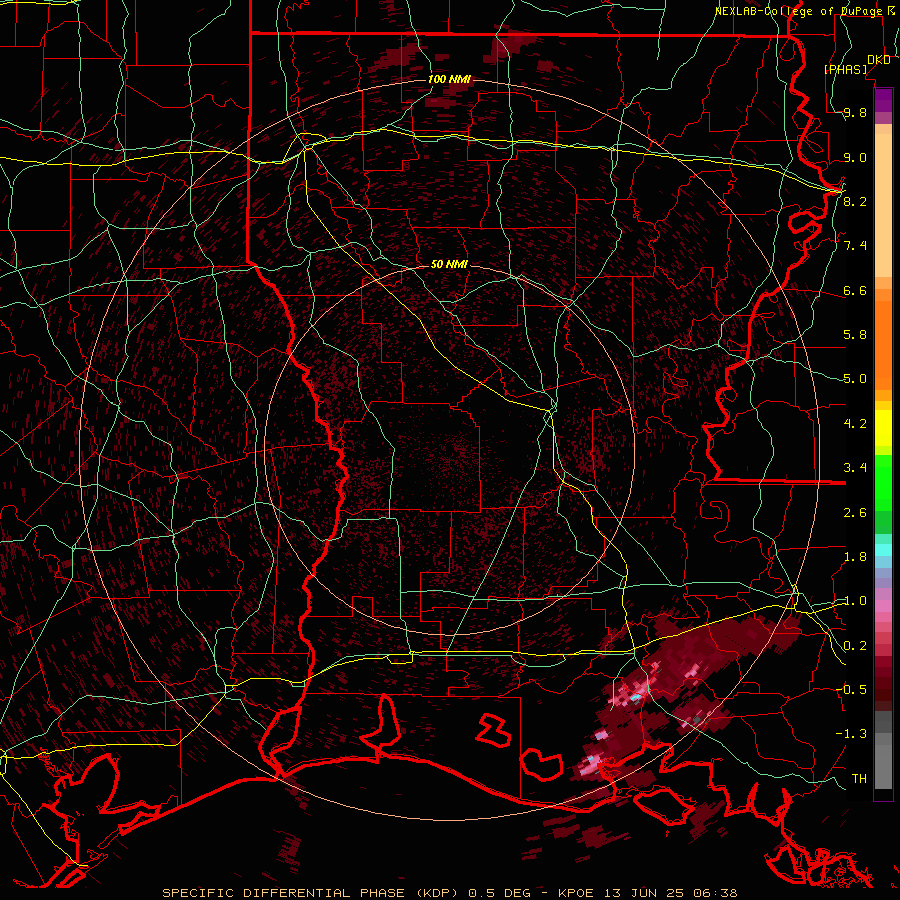Image resolution: width=900 pixels, height=900 pixels.
Task: Click the cyan high-KDP core in the storm
Action: [635, 697]
